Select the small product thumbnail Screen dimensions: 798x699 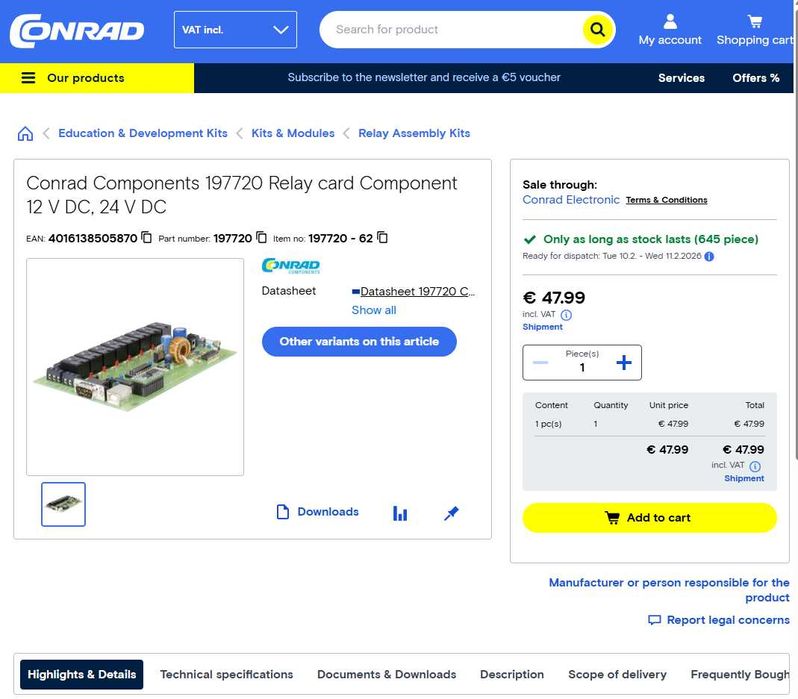(63, 504)
